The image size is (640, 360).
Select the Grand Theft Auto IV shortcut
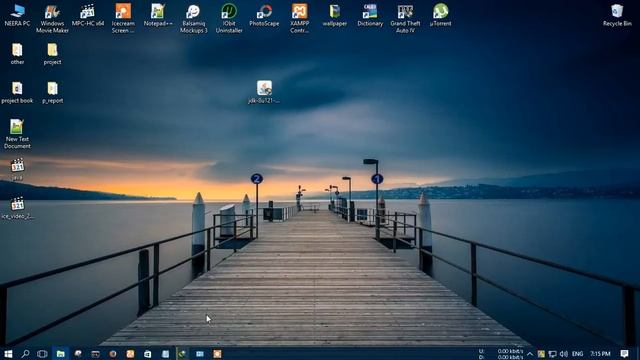pos(405,19)
